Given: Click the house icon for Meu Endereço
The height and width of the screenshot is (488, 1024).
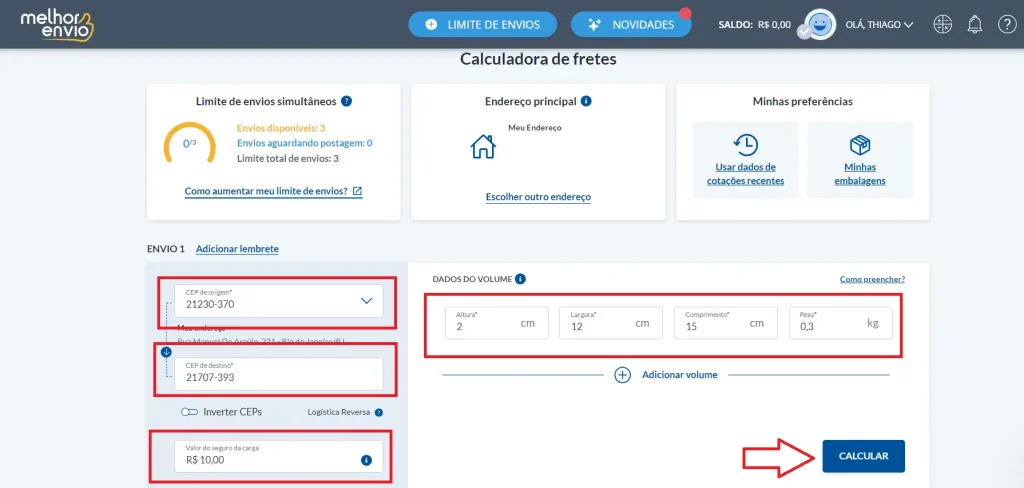Looking at the screenshot, I should (483, 146).
